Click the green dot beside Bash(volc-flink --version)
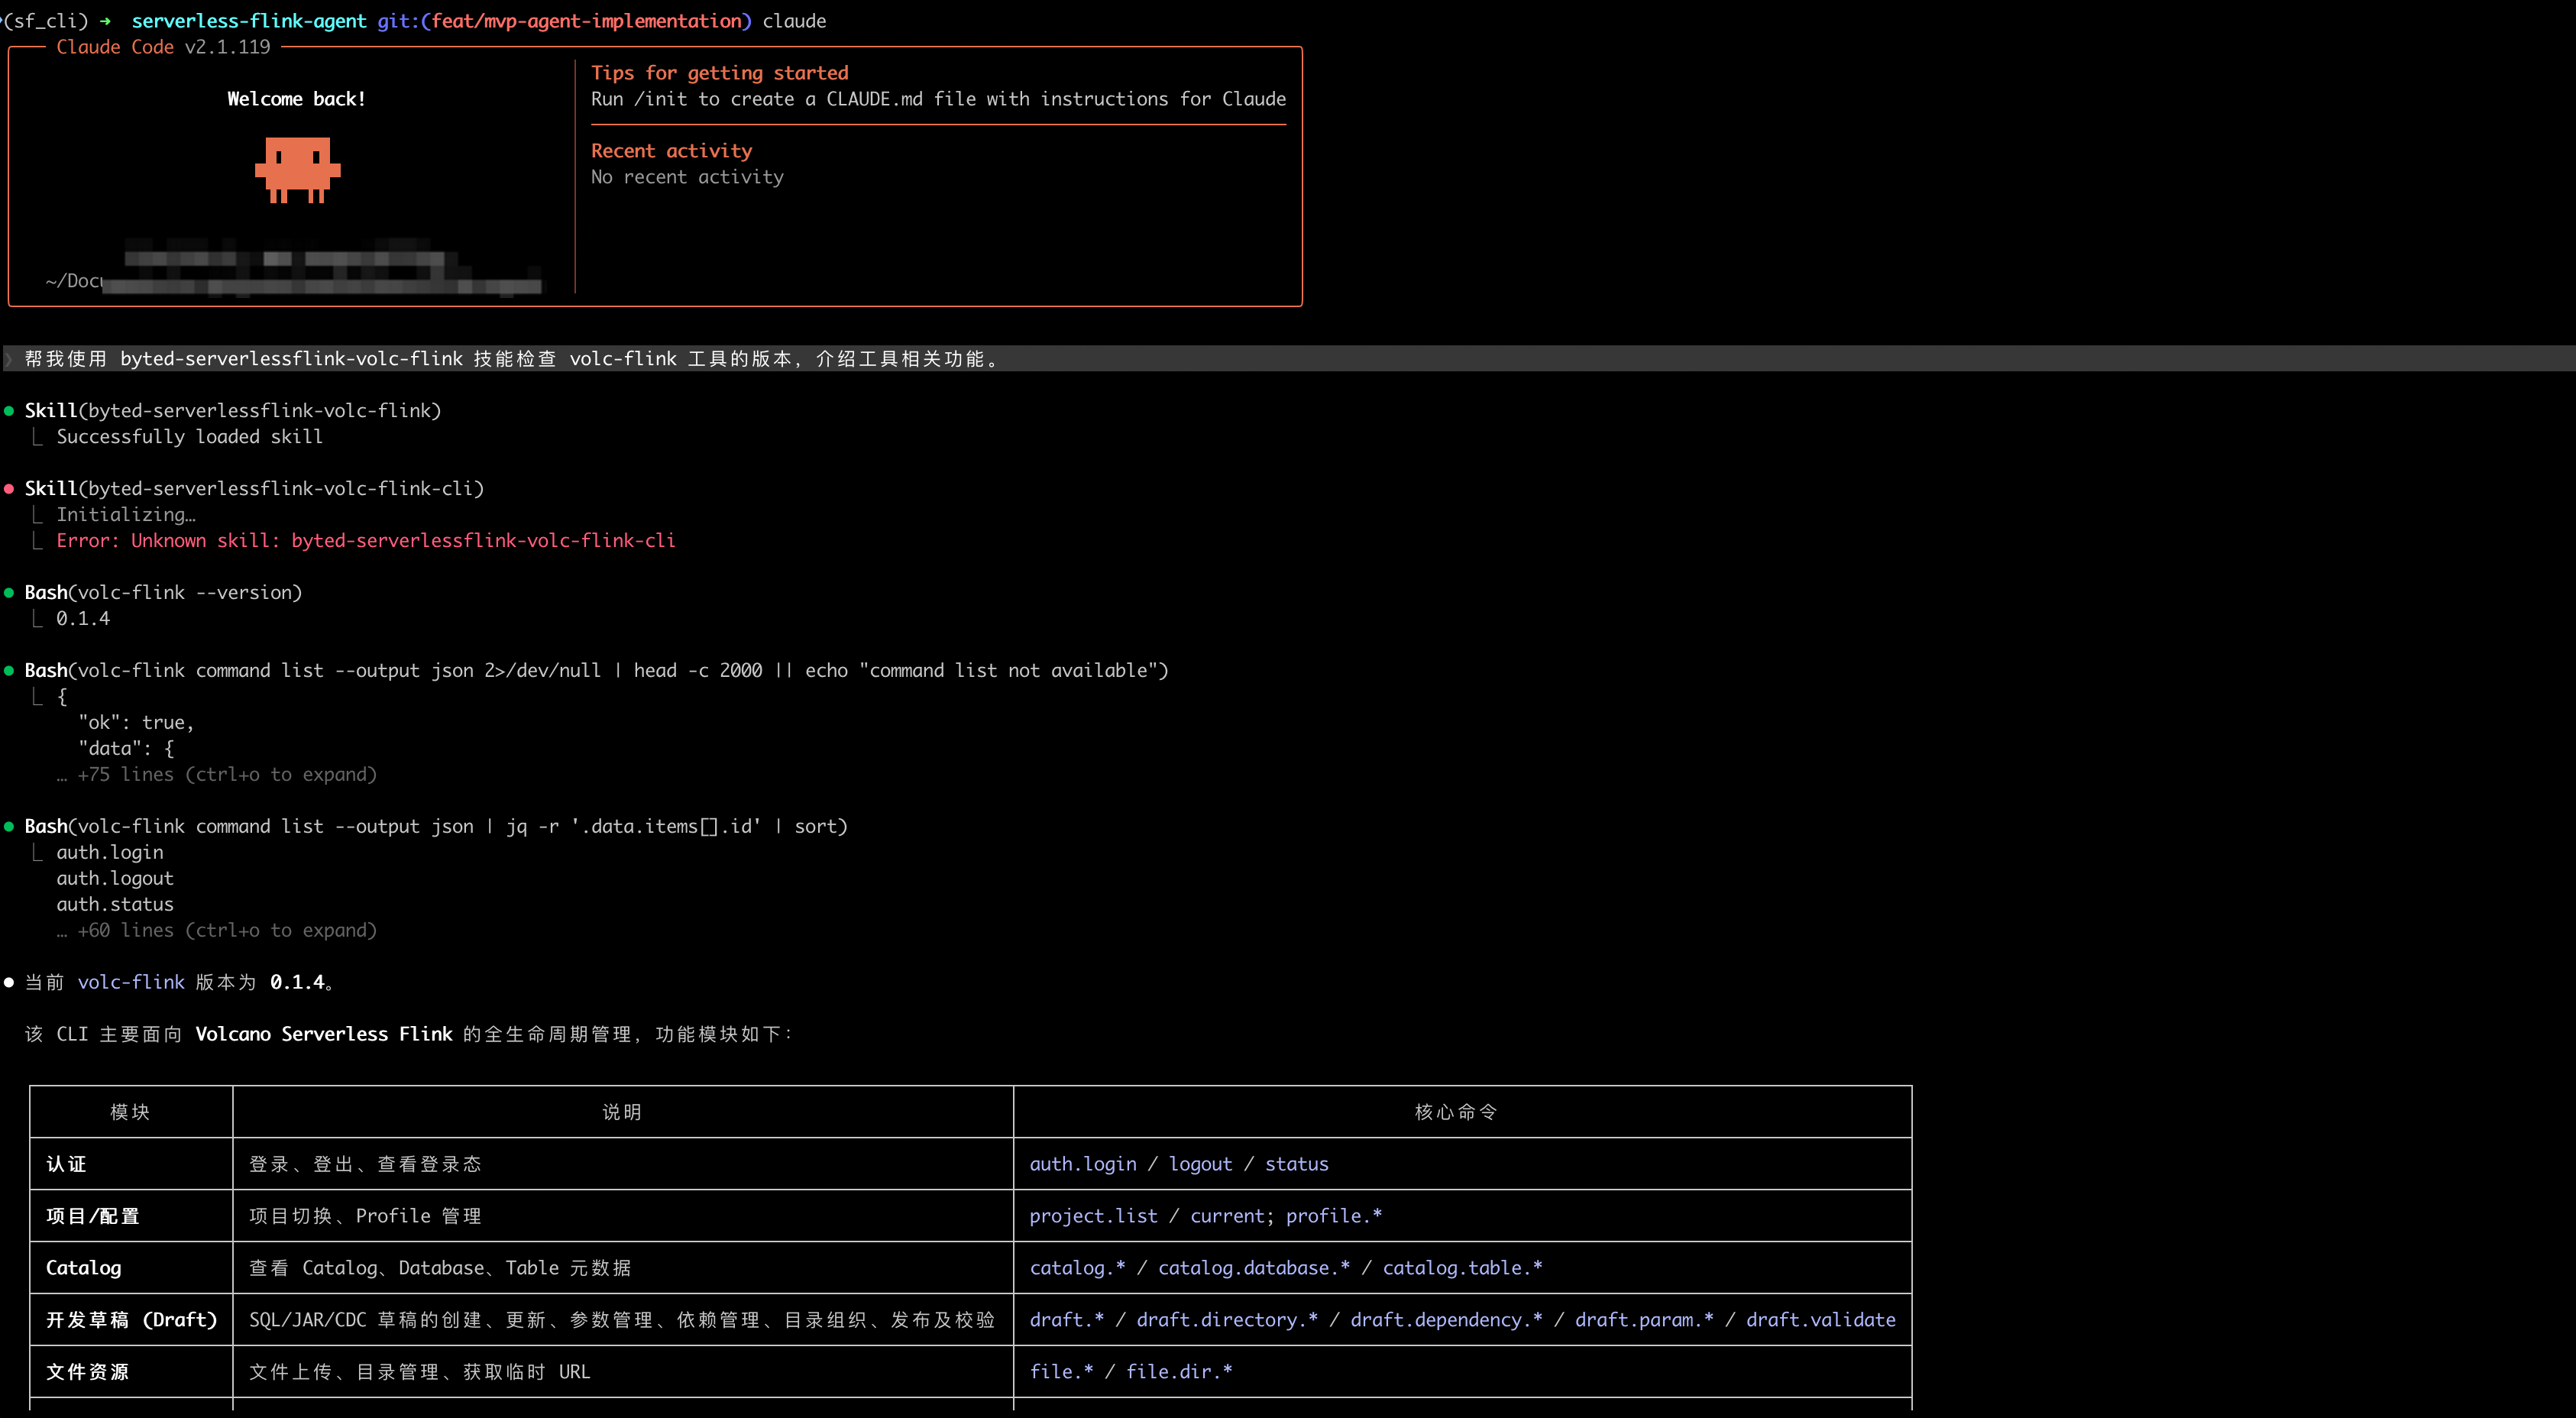This screenshot has height=1418, width=2576. click(x=9, y=593)
